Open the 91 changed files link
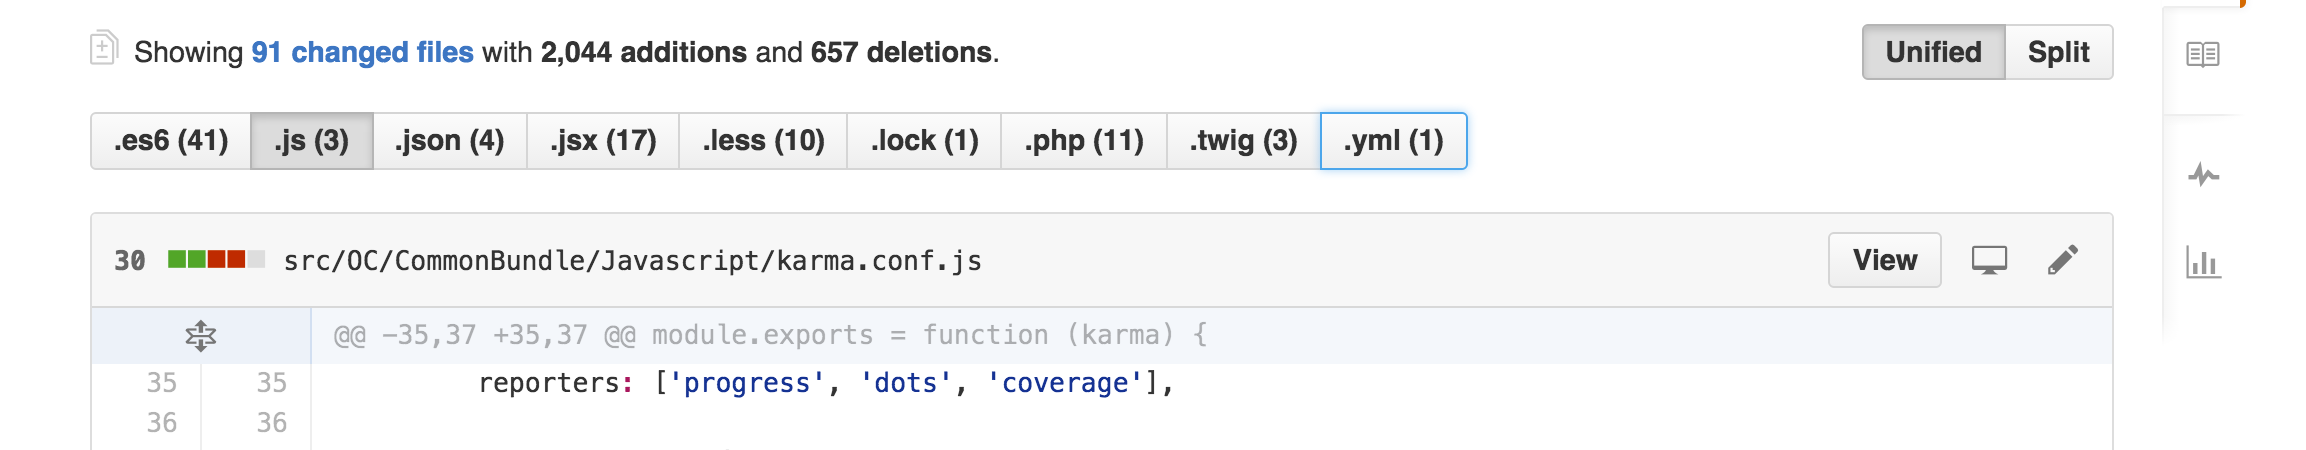Viewport: 2306px width, 450px height. click(x=362, y=52)
